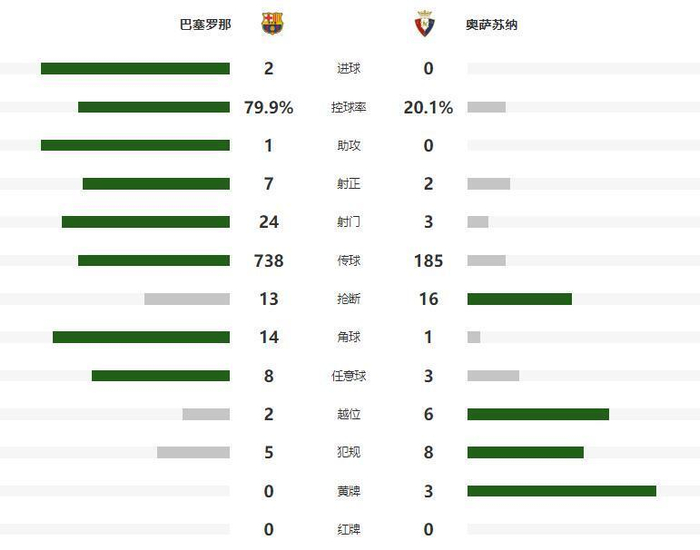
Task: Click the 角球 stat label
Action: click(349, 337)
